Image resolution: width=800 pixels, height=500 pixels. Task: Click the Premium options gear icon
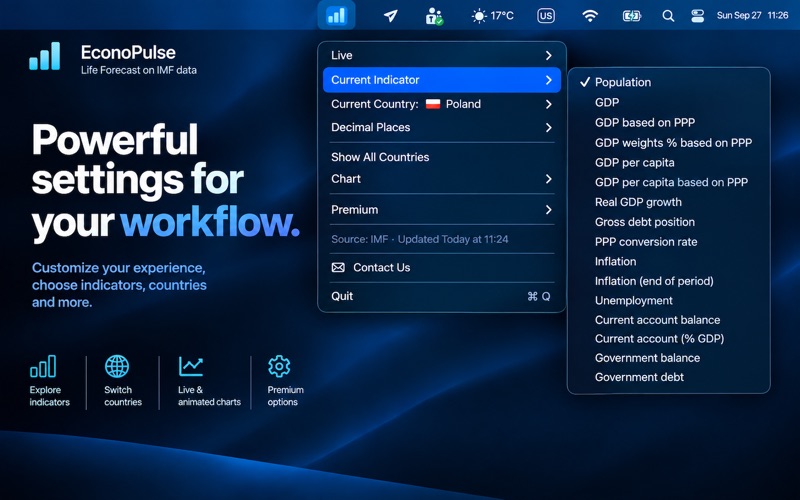coord(279,366)
